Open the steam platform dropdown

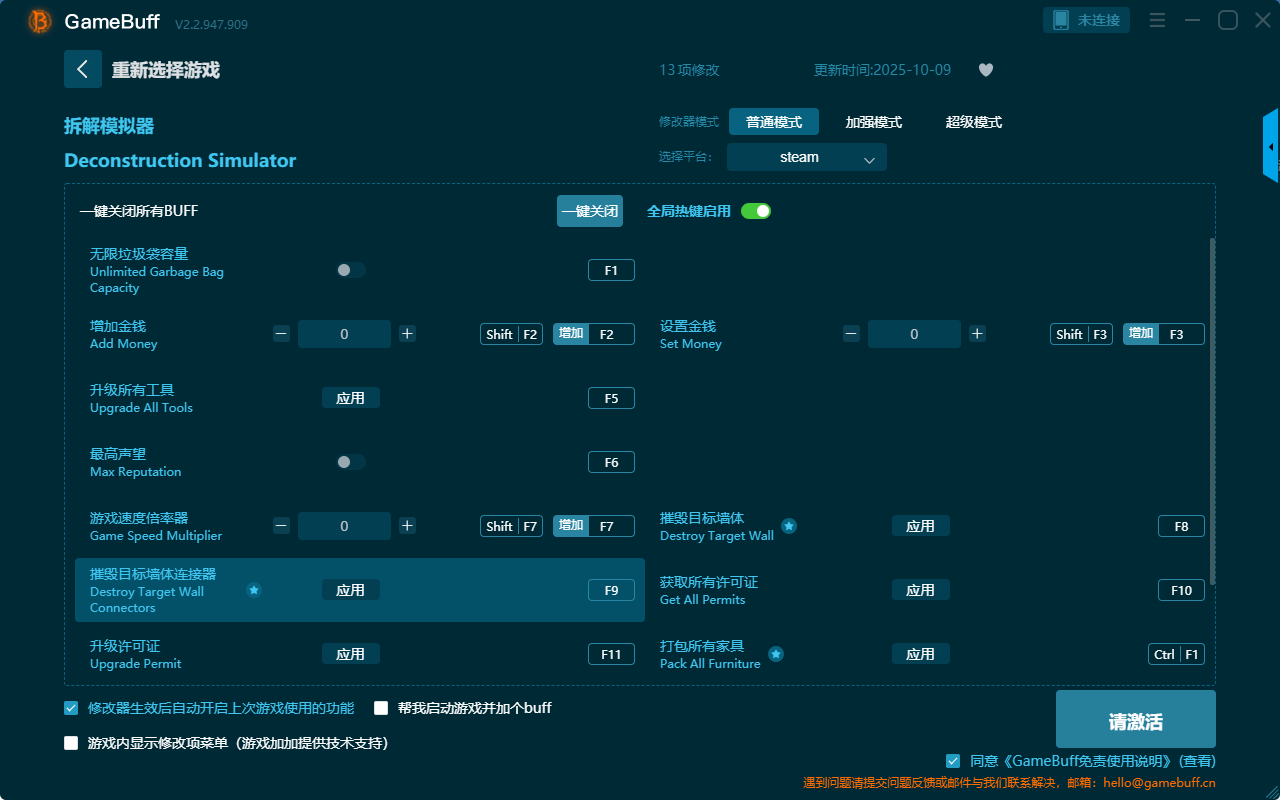(806, 157)
